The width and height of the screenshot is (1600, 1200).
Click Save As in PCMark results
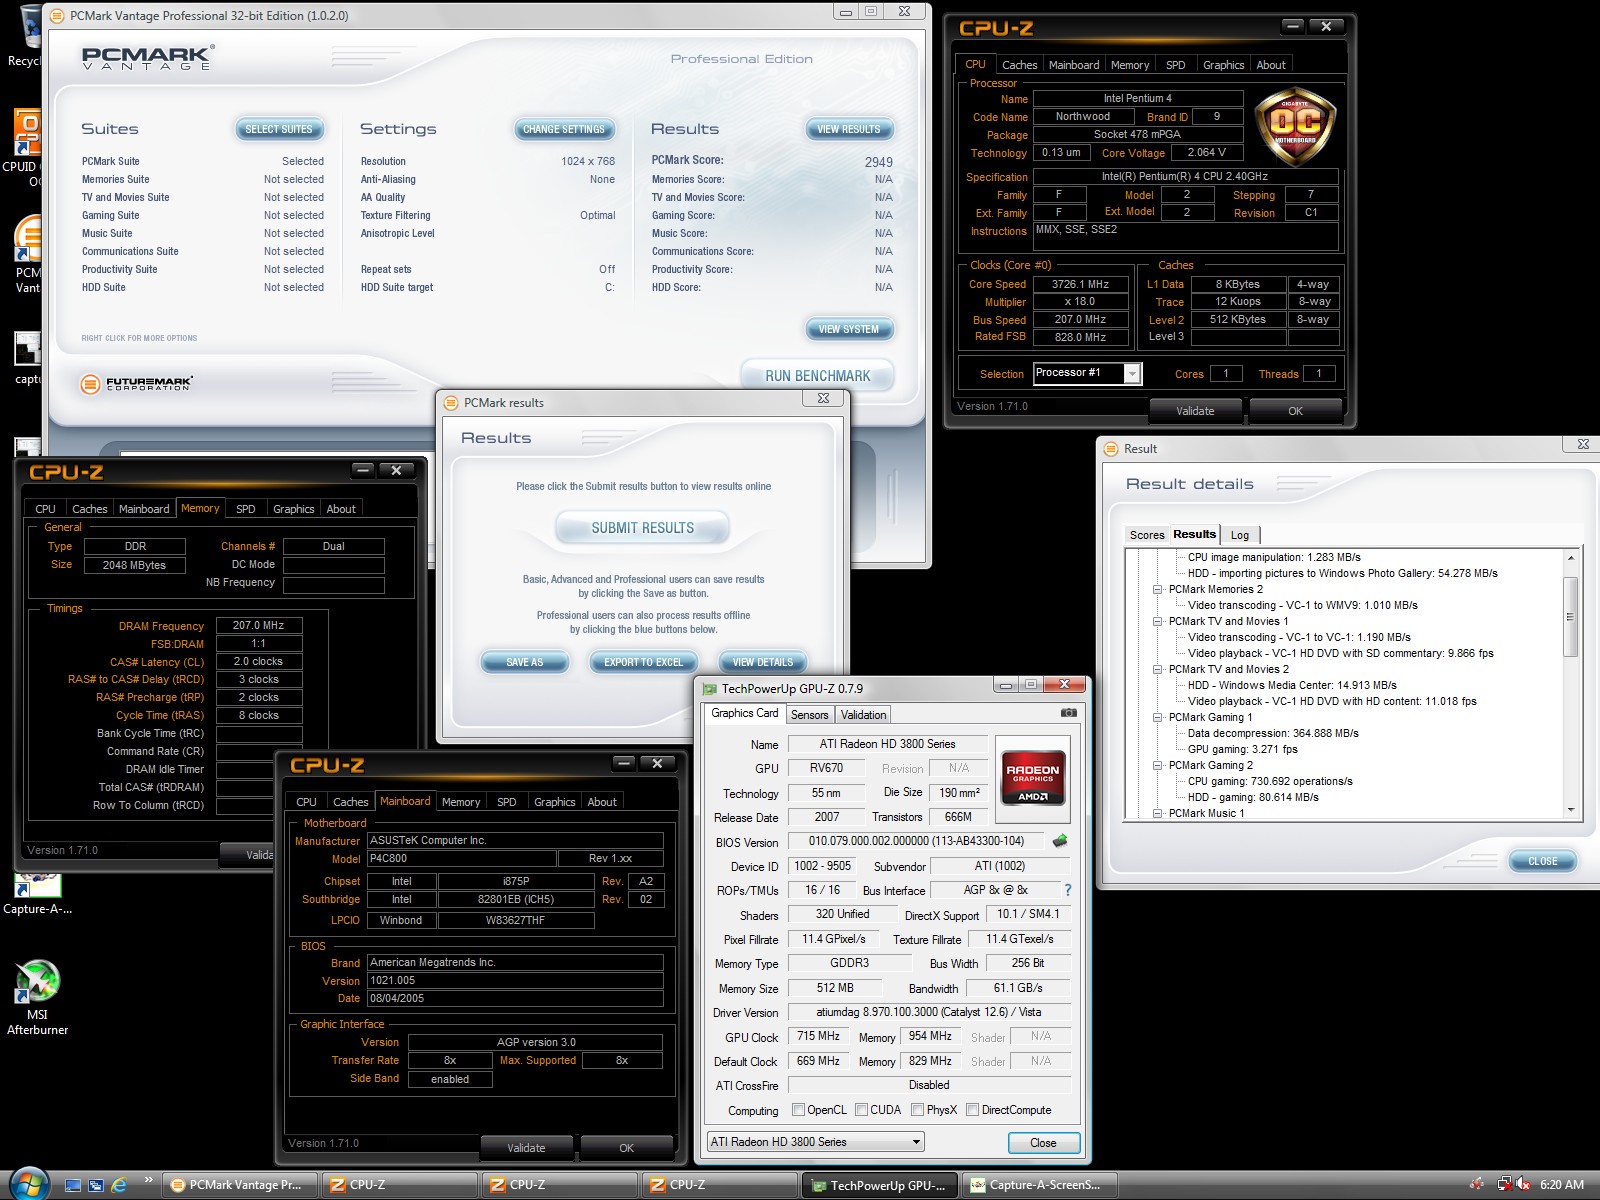coord(525,662)
